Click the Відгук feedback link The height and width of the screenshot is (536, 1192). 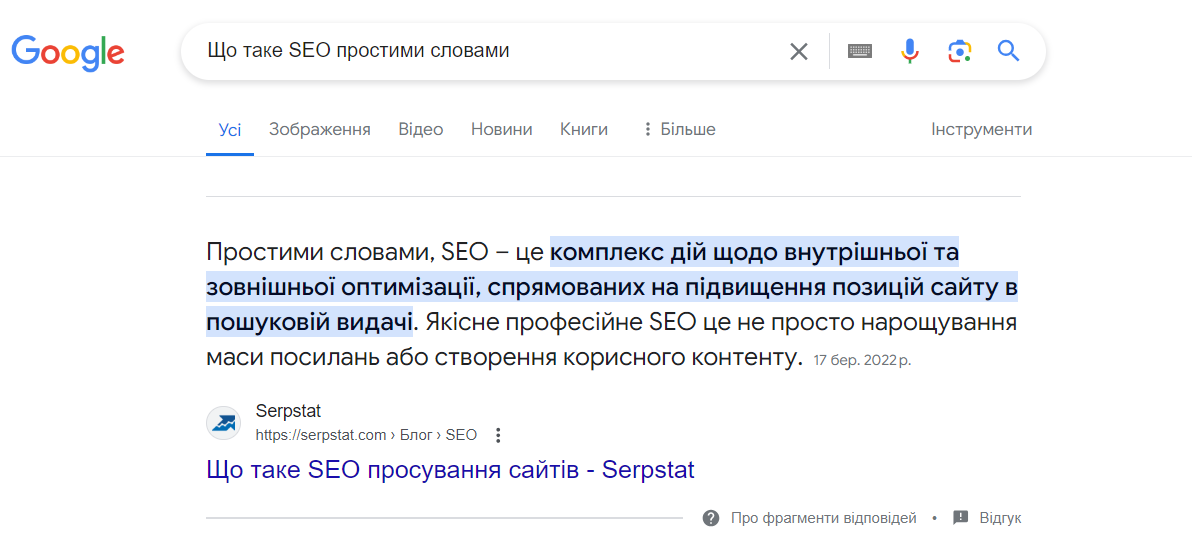[1000, 519]
